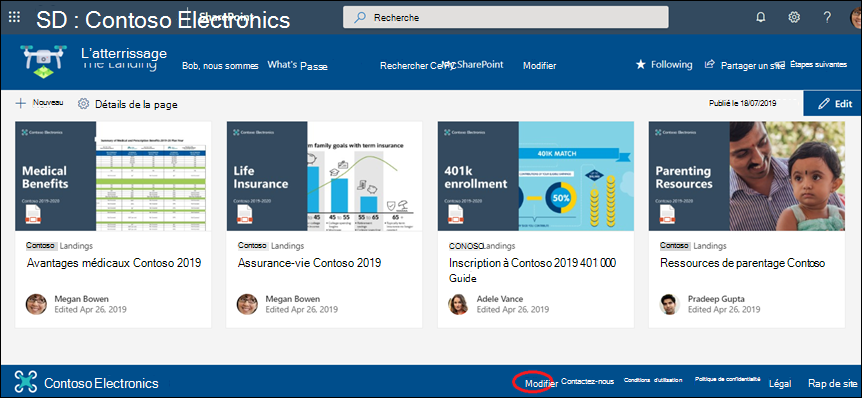The width and height of the screenshot is (862, 398).
Task: Open the help question mark icon
Action: (827, 17)
